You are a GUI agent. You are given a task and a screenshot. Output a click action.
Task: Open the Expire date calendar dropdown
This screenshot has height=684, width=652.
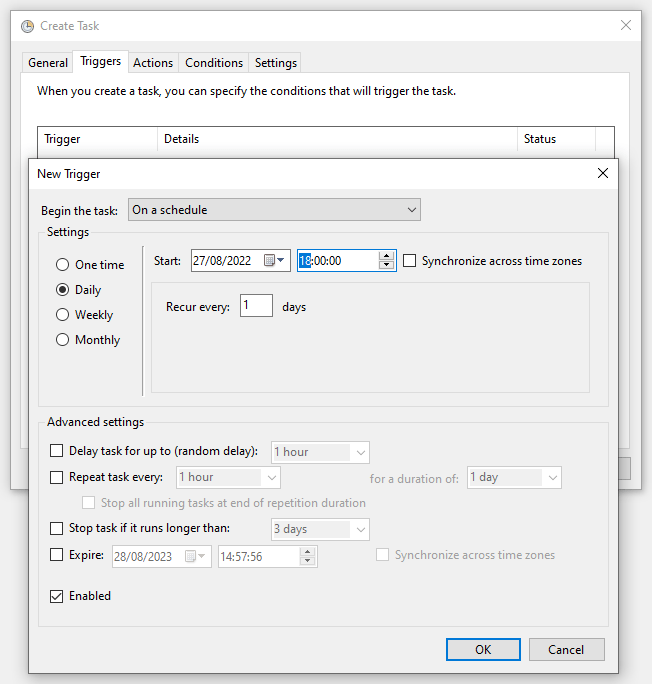click(195, 556)
